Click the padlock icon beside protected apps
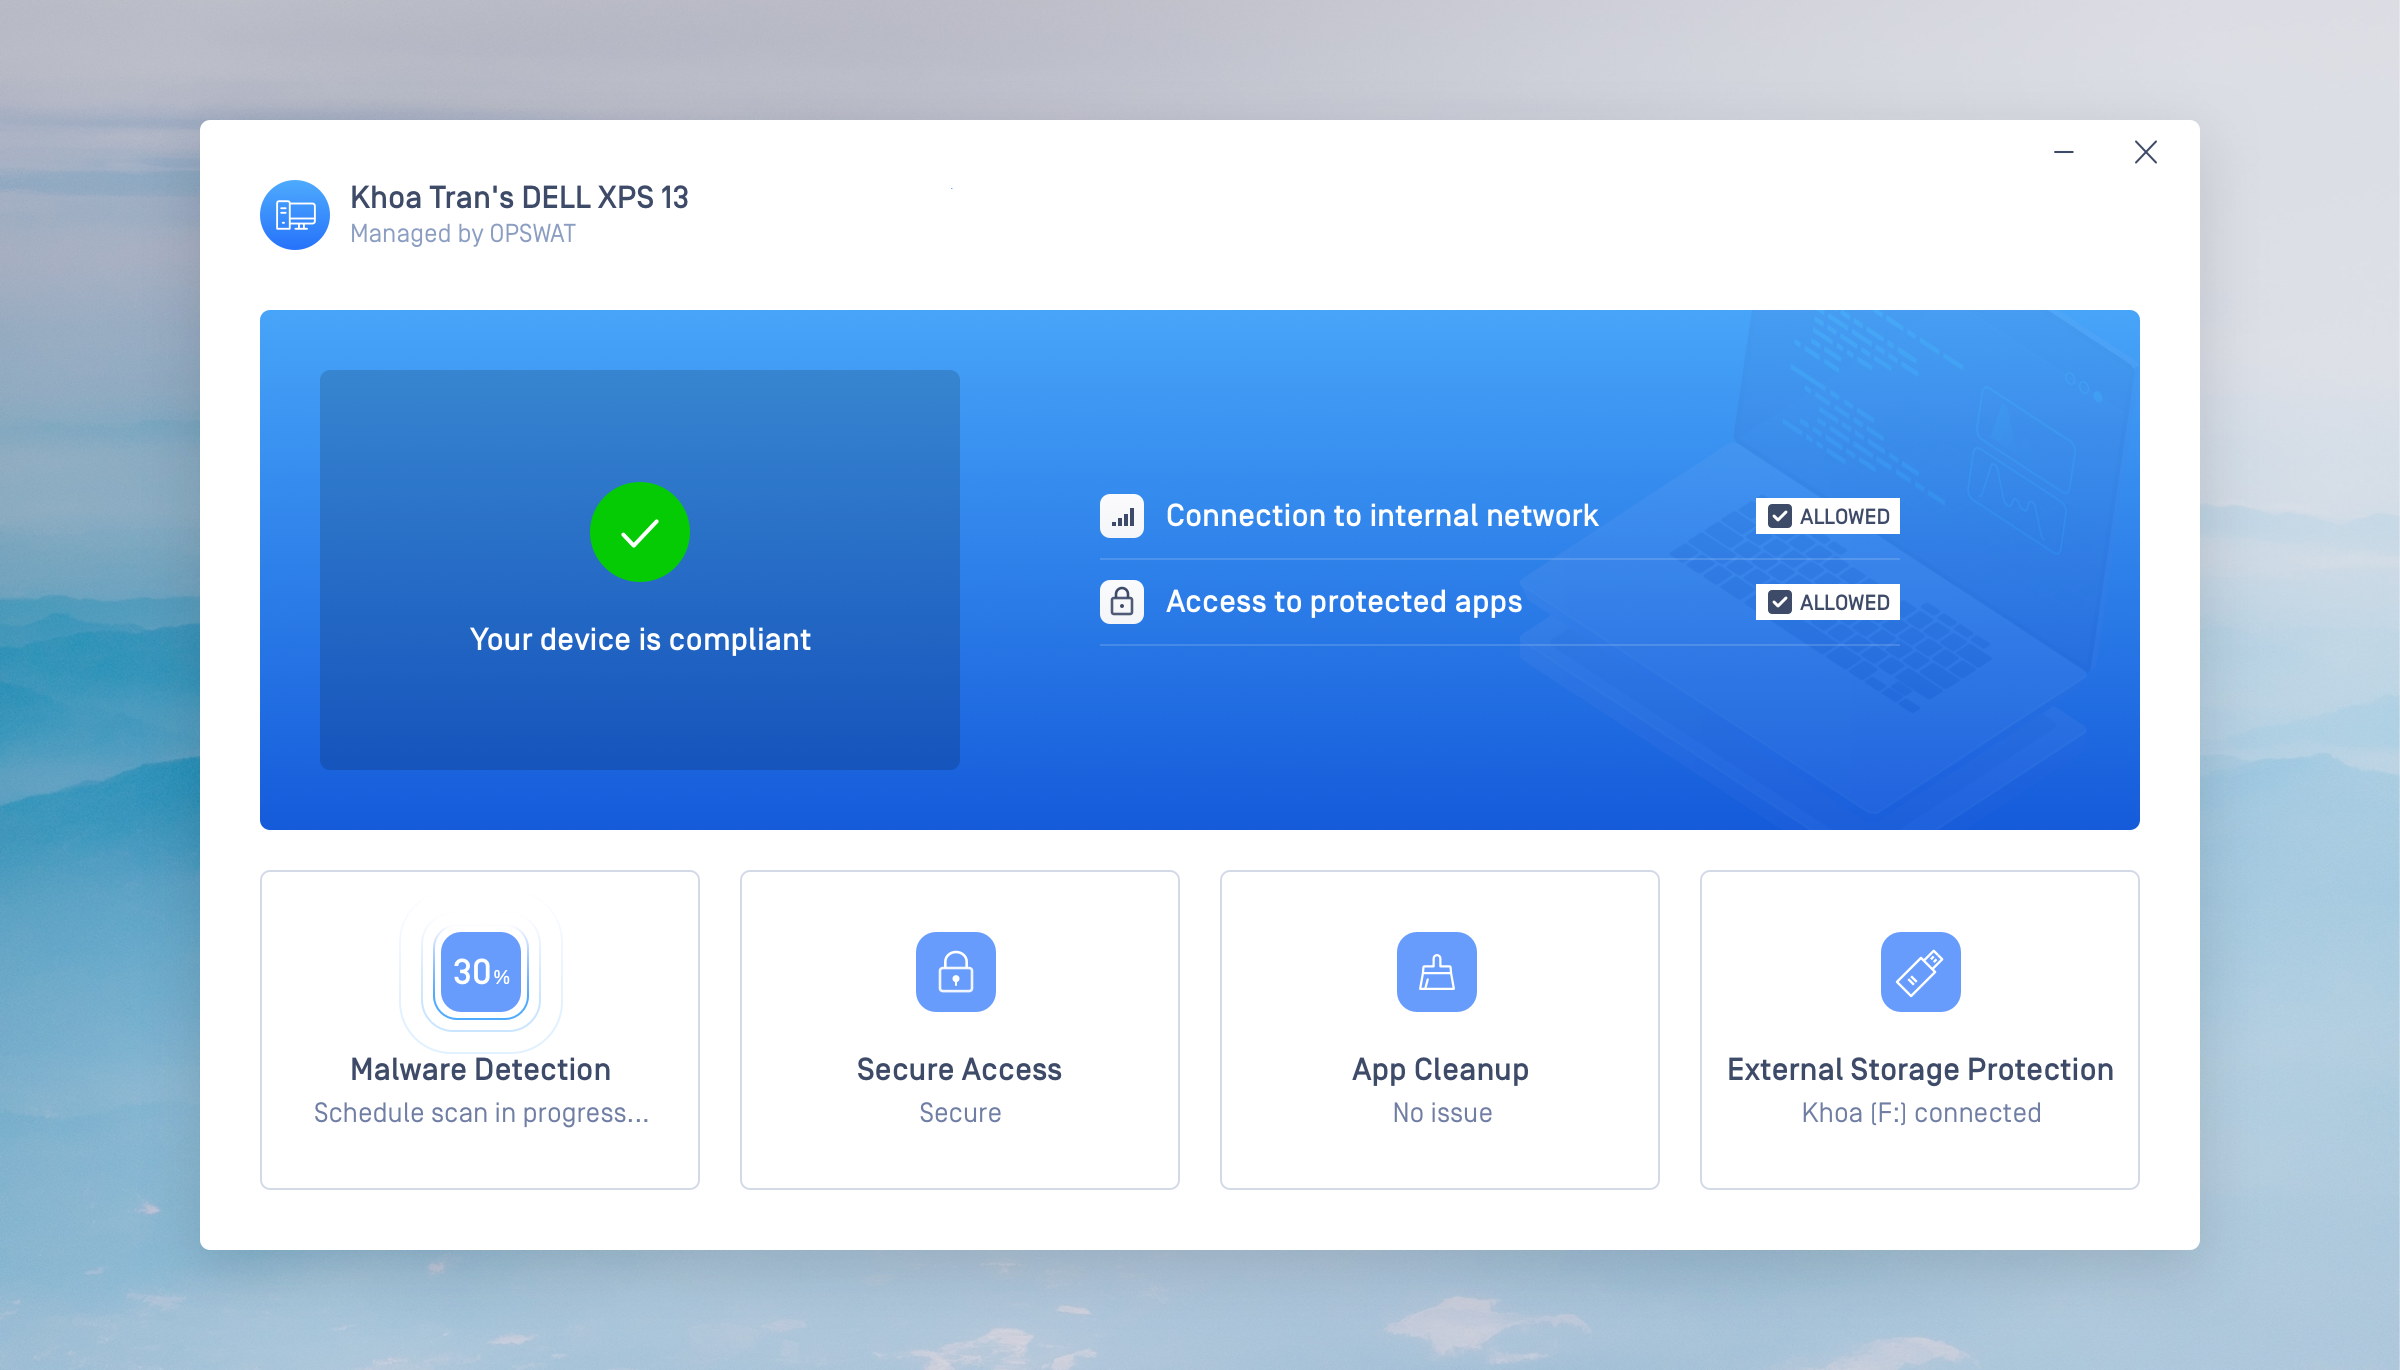Image resolution: width=2400 pixels, height=1370 pixels. click(1122, 602)
